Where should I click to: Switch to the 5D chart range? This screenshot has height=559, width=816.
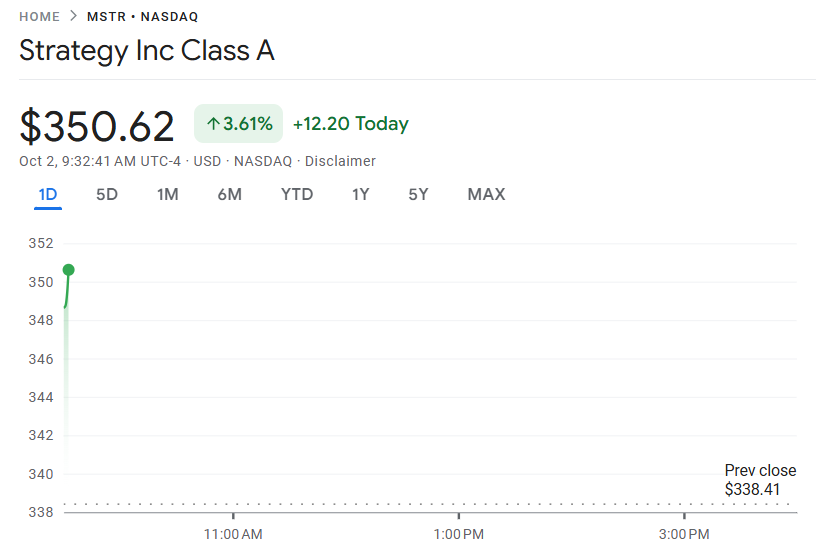coord(107,194)
